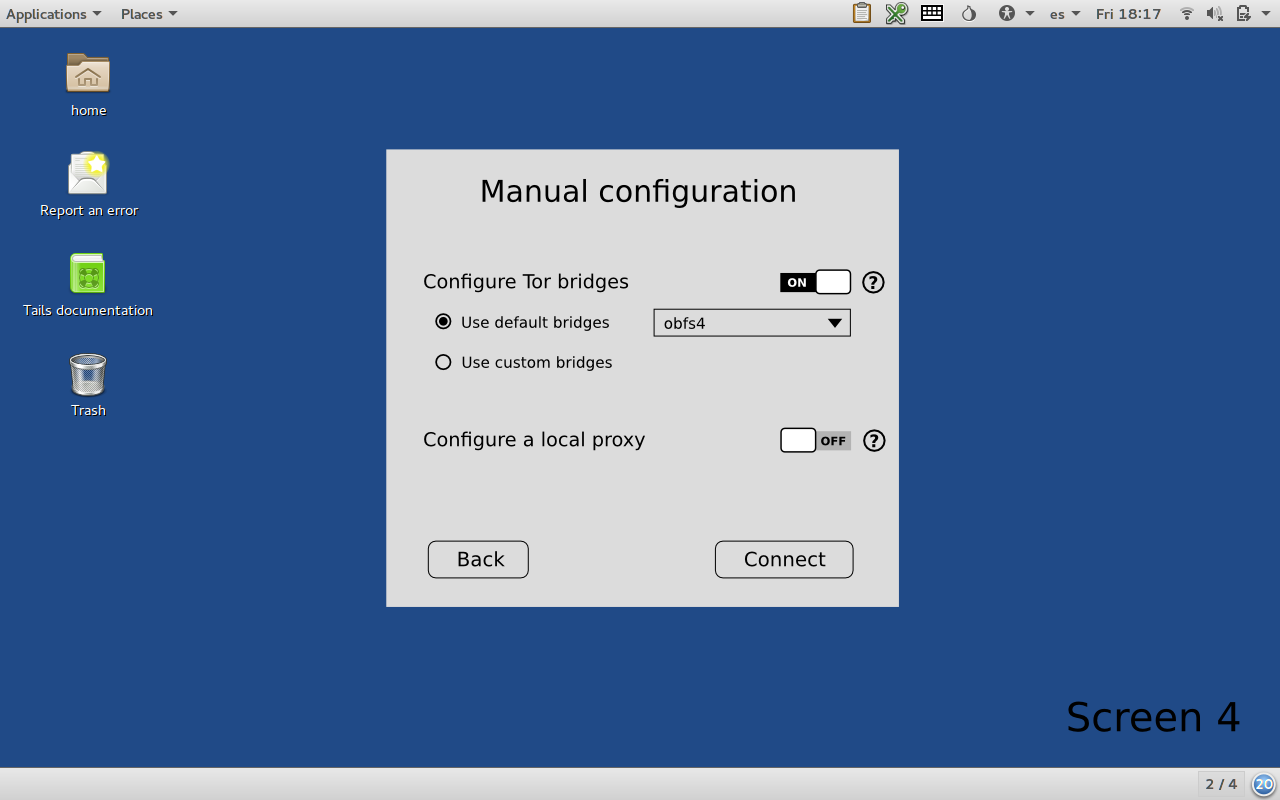The height and width of the screenshot is (800, 1280).
Task: Open the Tails documentation desktop icon
Action: [88, 274]
